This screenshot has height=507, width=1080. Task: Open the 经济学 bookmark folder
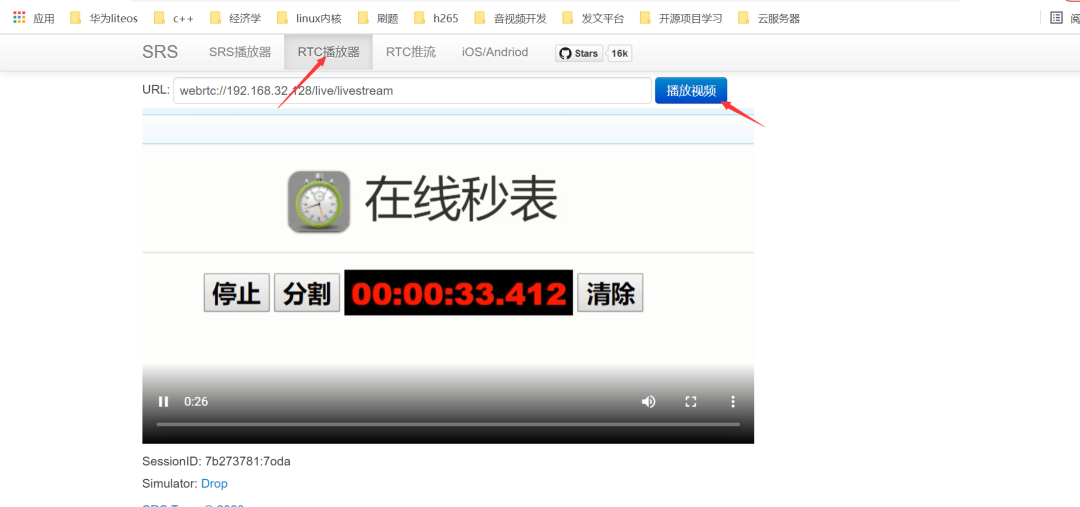pos(236,19)
